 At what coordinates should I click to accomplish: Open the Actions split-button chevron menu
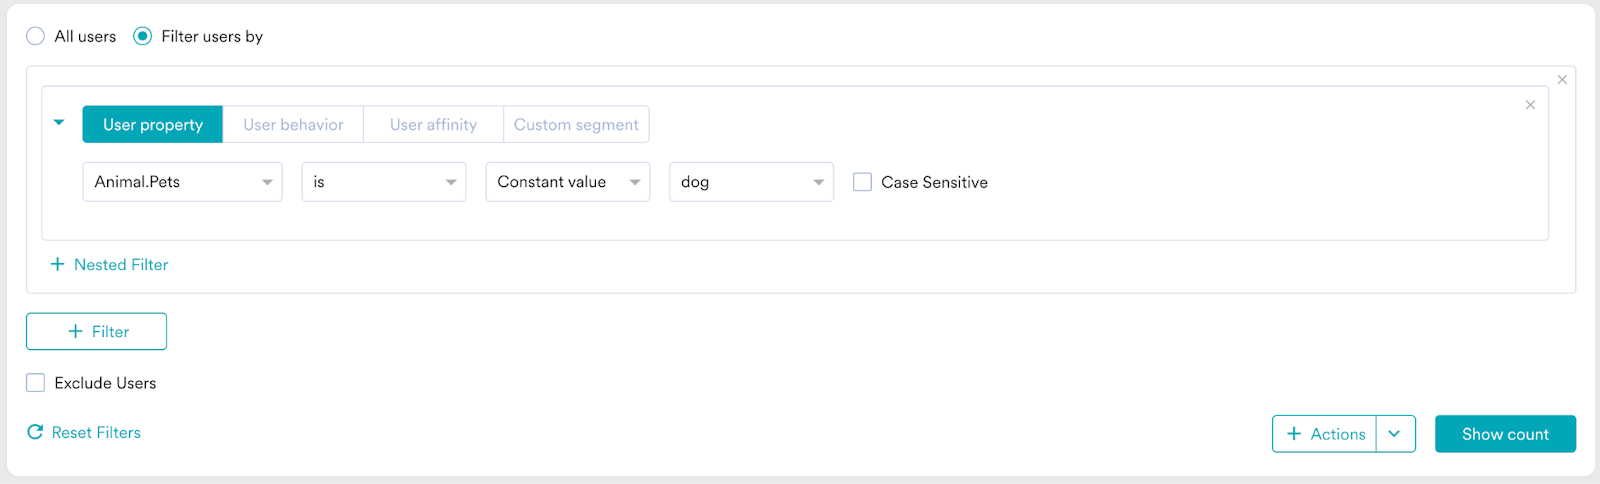(1395, 434)
